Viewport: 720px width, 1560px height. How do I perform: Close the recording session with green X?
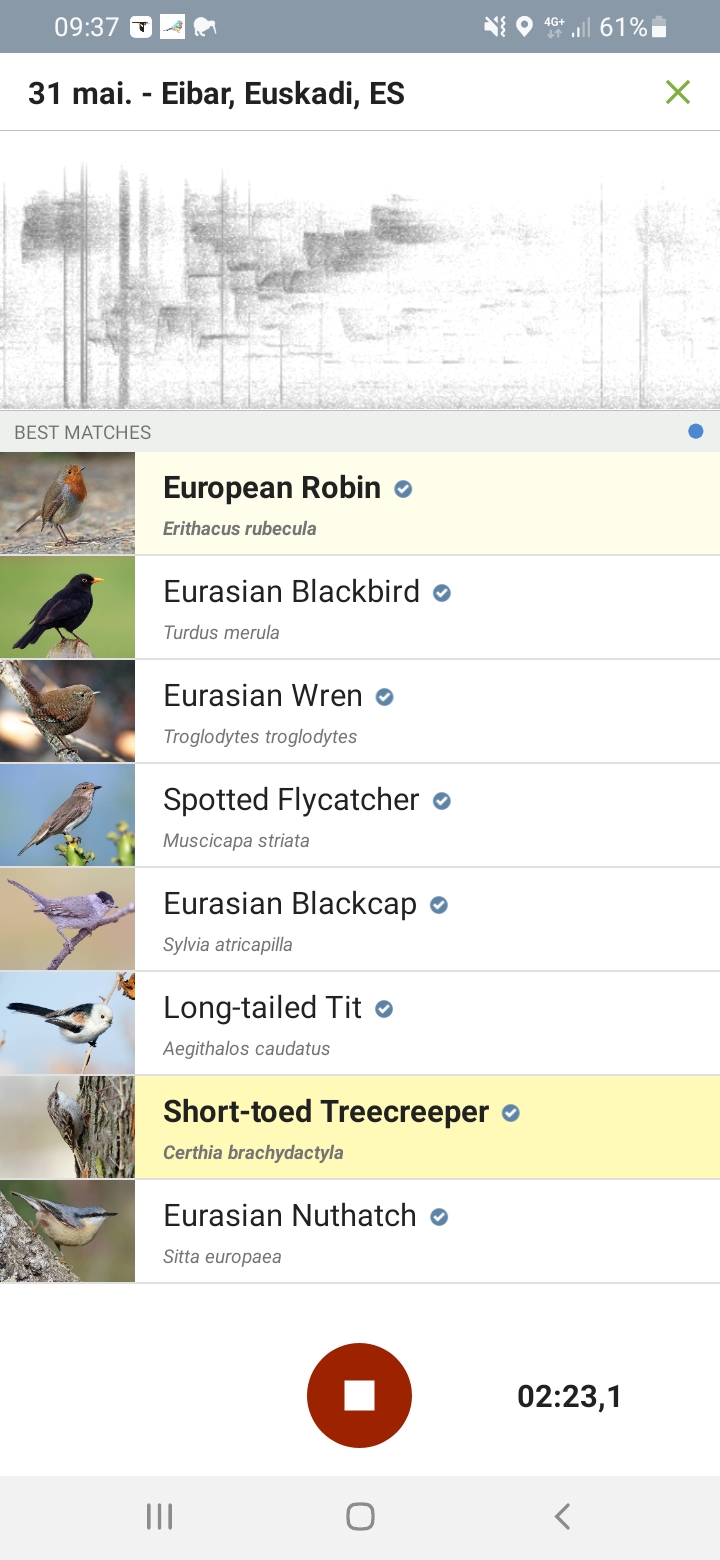tap(678, 92)
